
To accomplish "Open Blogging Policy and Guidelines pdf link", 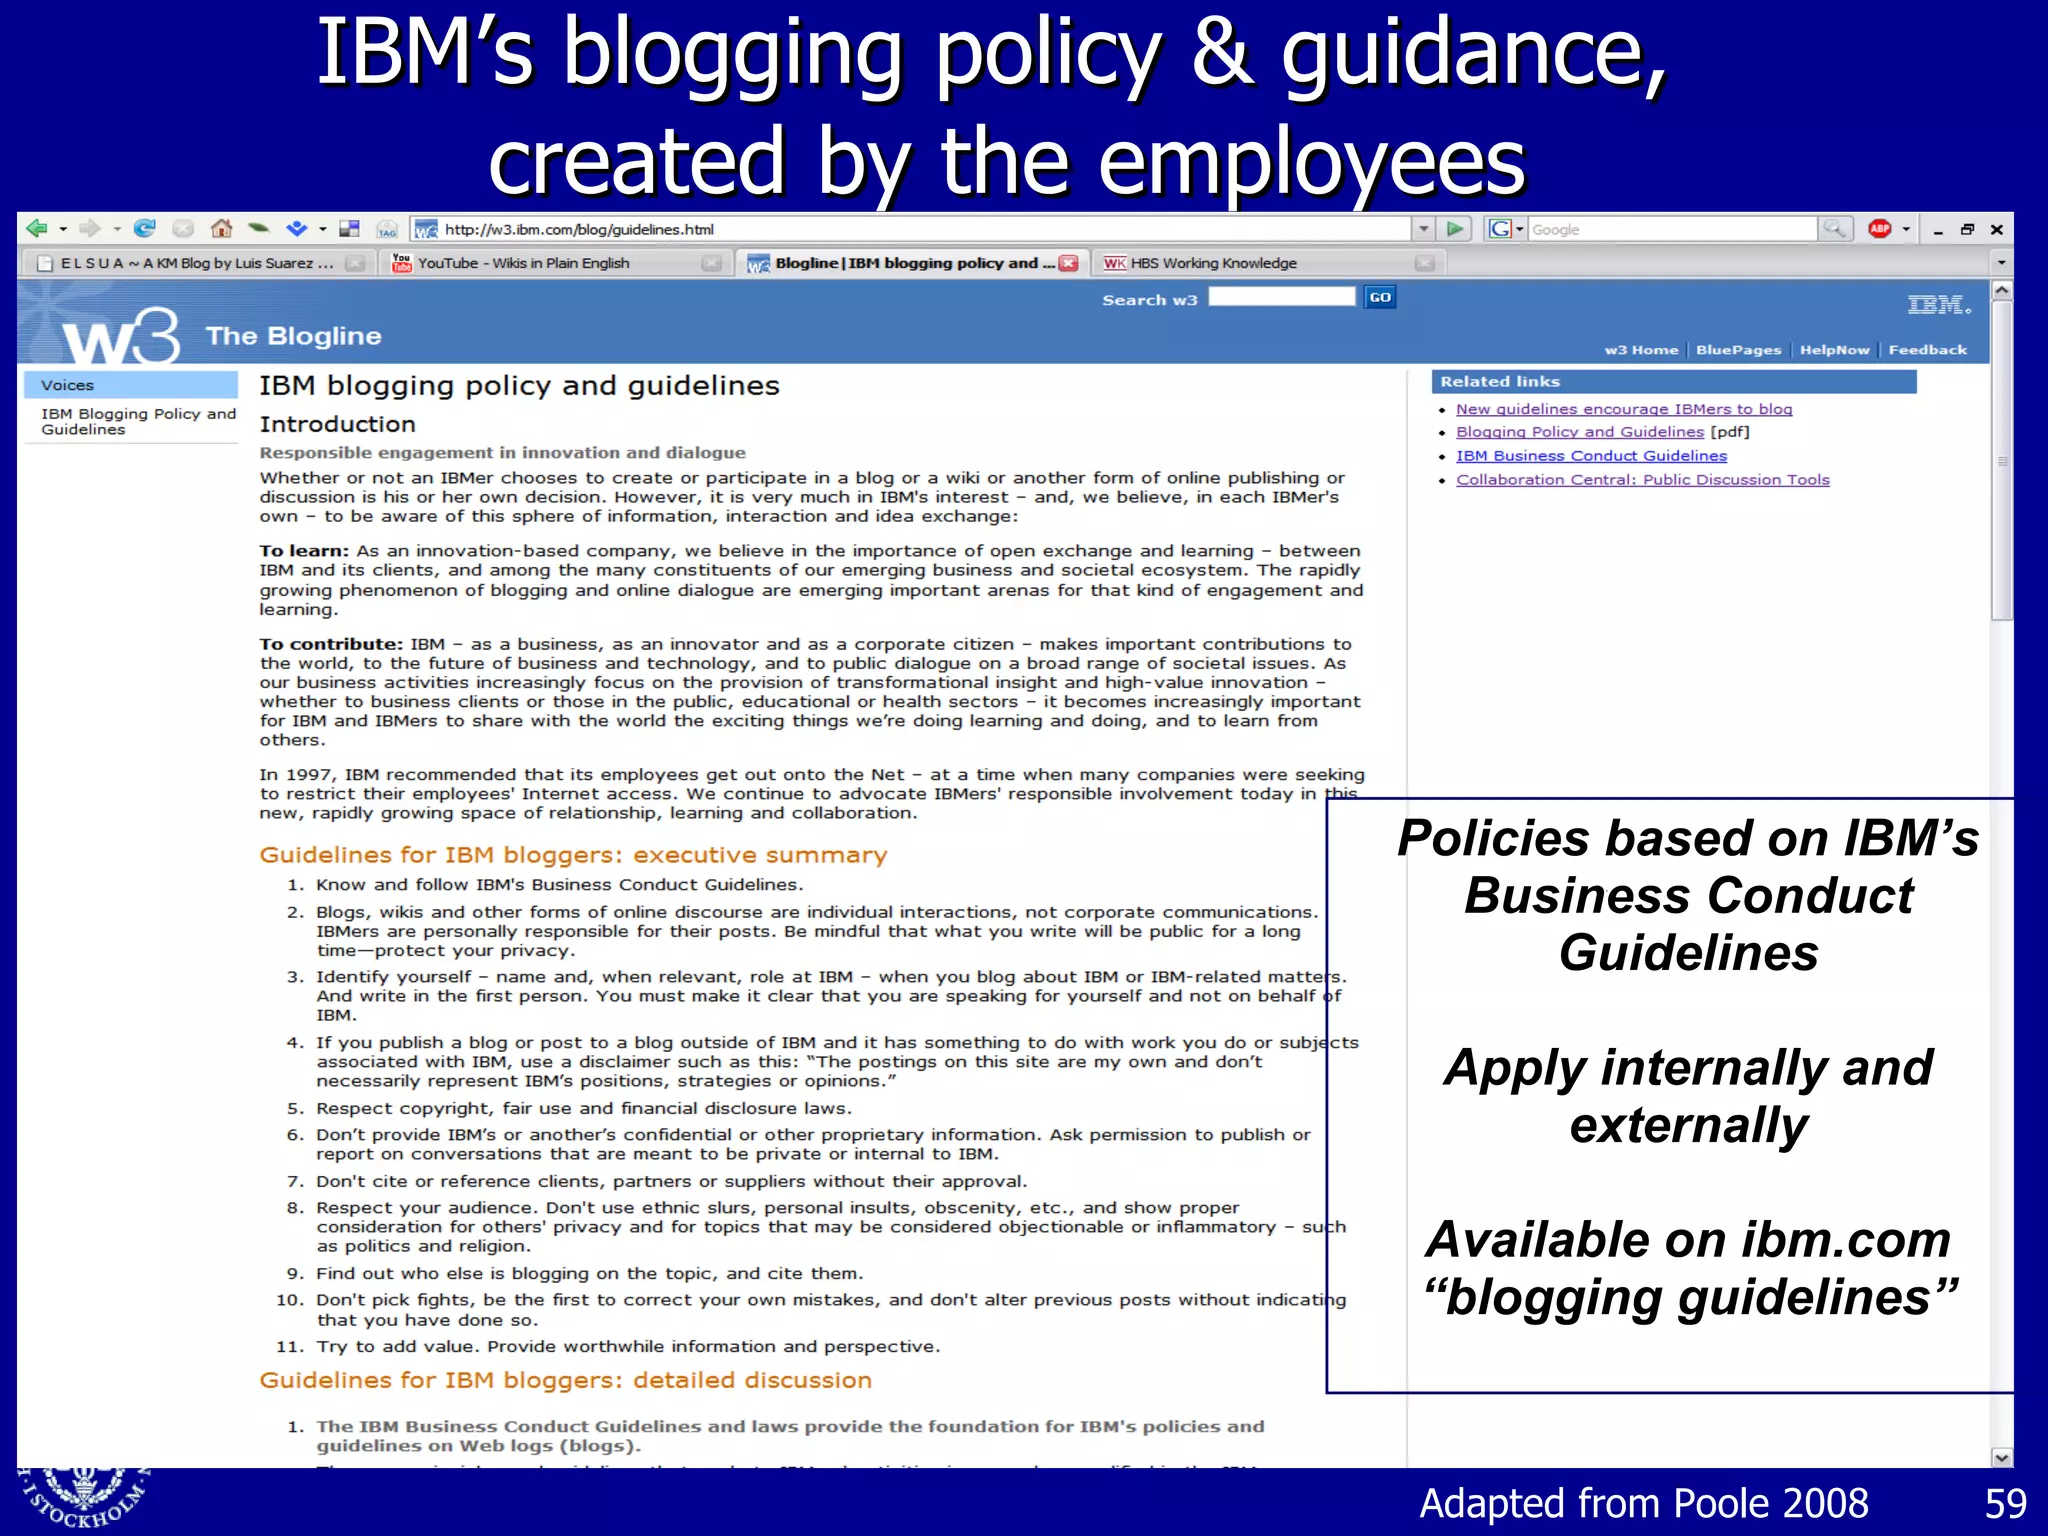I will point(1580,432).
